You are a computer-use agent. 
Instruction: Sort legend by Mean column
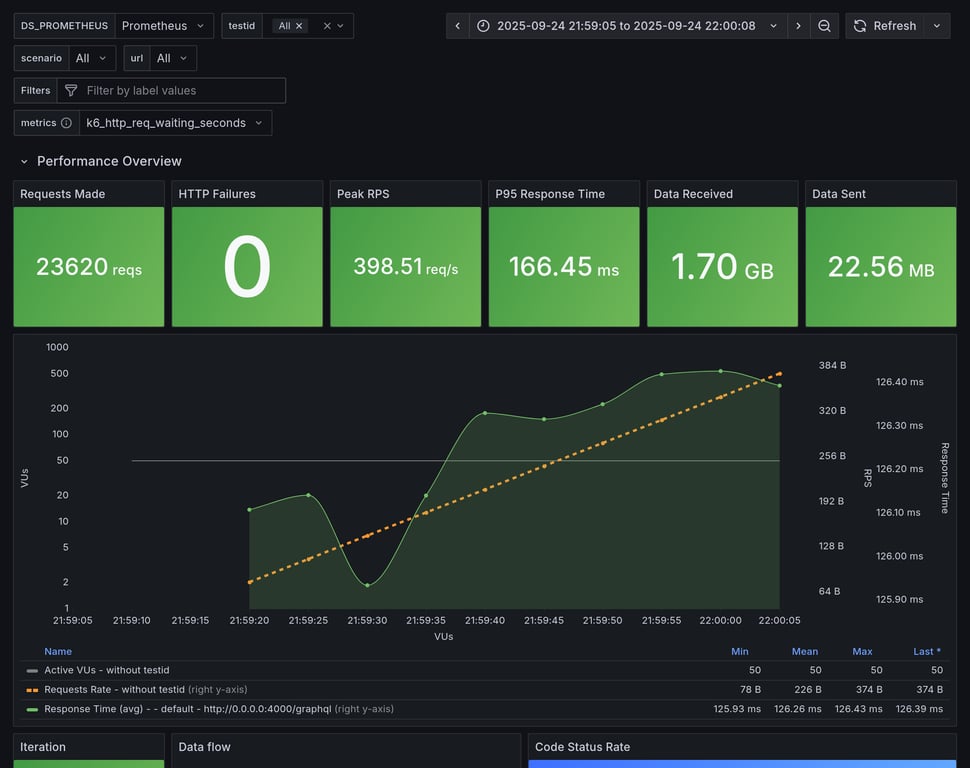(x=805, y=651)
